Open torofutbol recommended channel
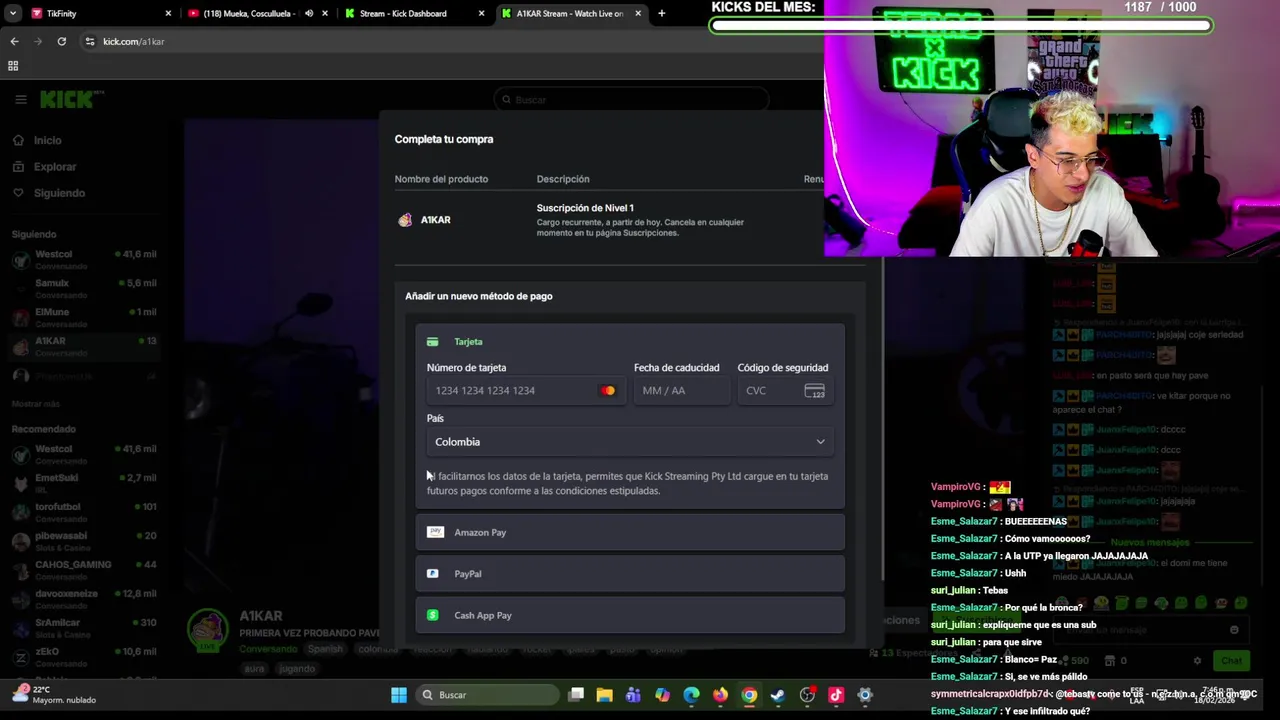 pos(84,512)
